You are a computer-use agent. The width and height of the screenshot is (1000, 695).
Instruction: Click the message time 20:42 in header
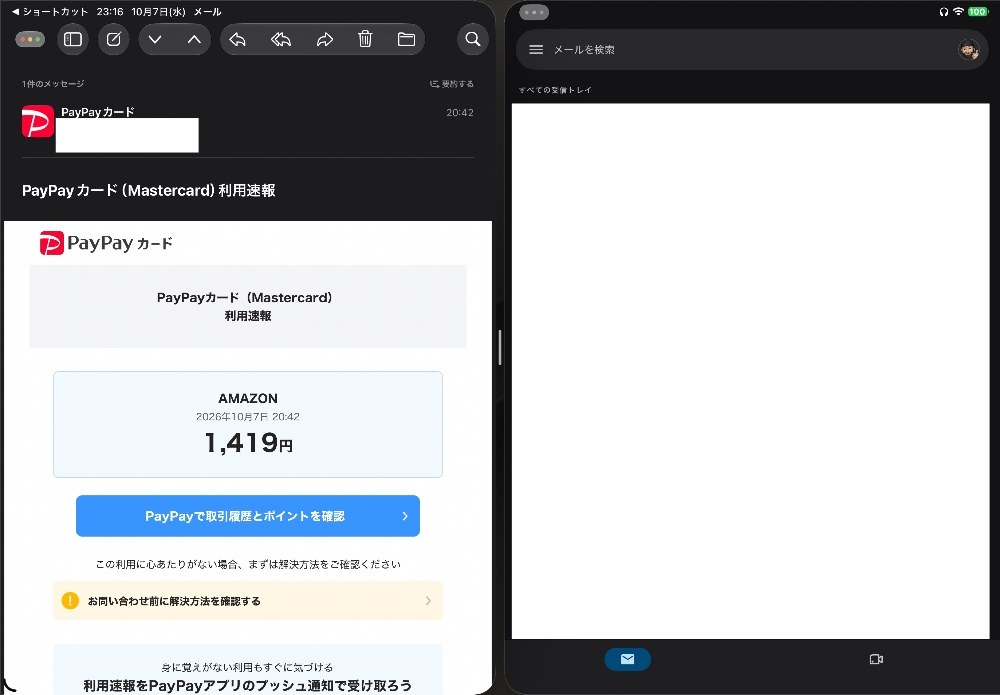pos(460,112)
